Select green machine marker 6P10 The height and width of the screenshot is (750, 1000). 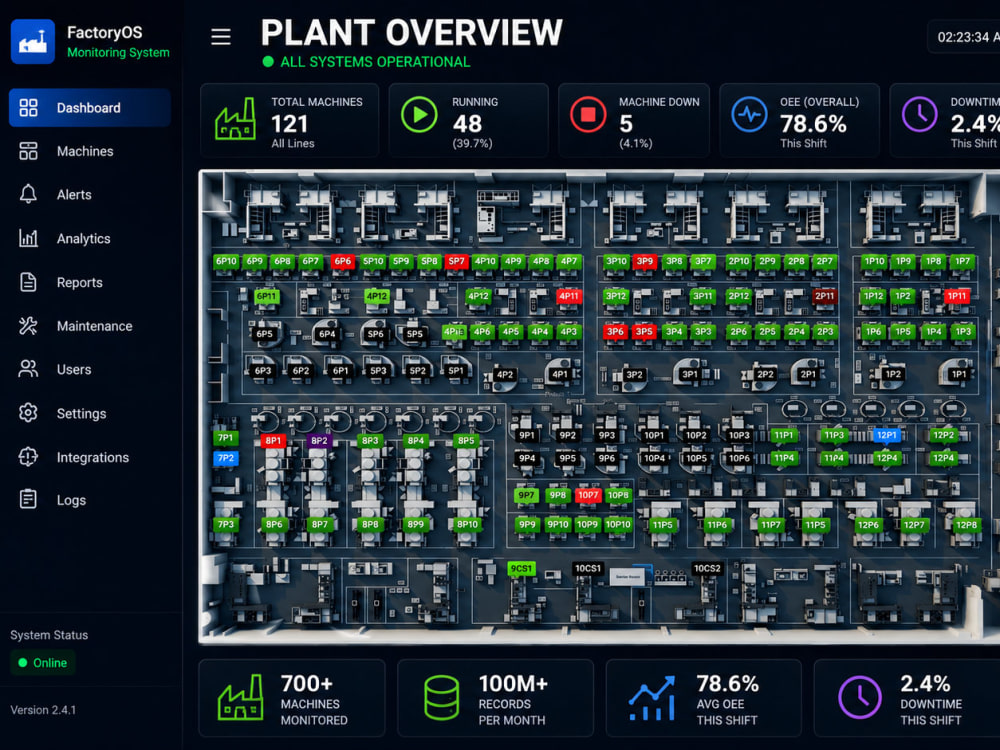(x=226, y=261)
